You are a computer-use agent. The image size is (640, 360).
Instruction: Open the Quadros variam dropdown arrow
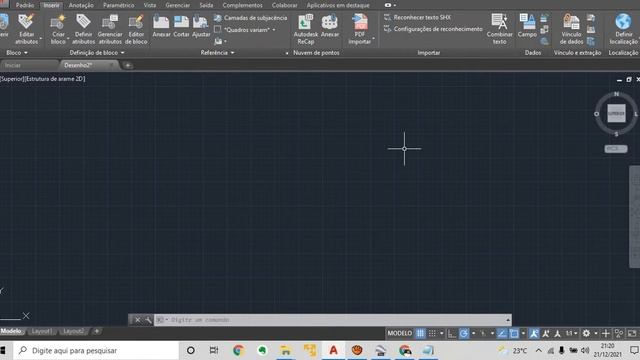[273, 30]
